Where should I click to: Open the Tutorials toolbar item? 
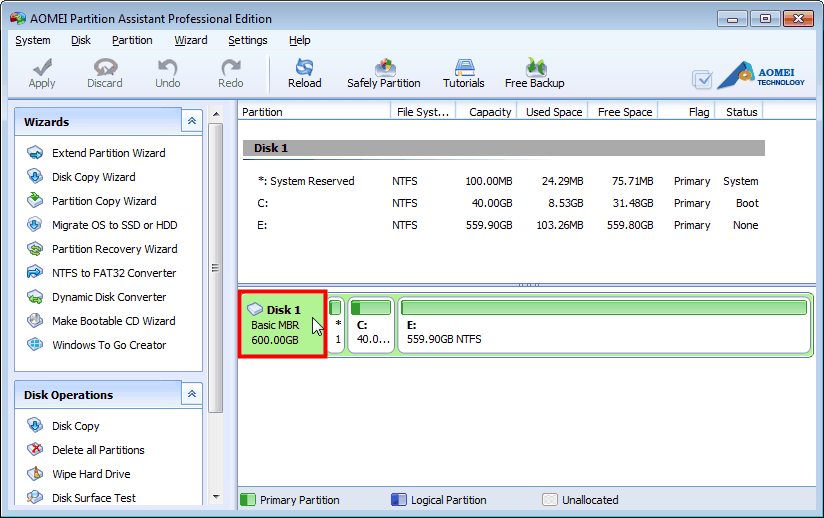[464, 73]
